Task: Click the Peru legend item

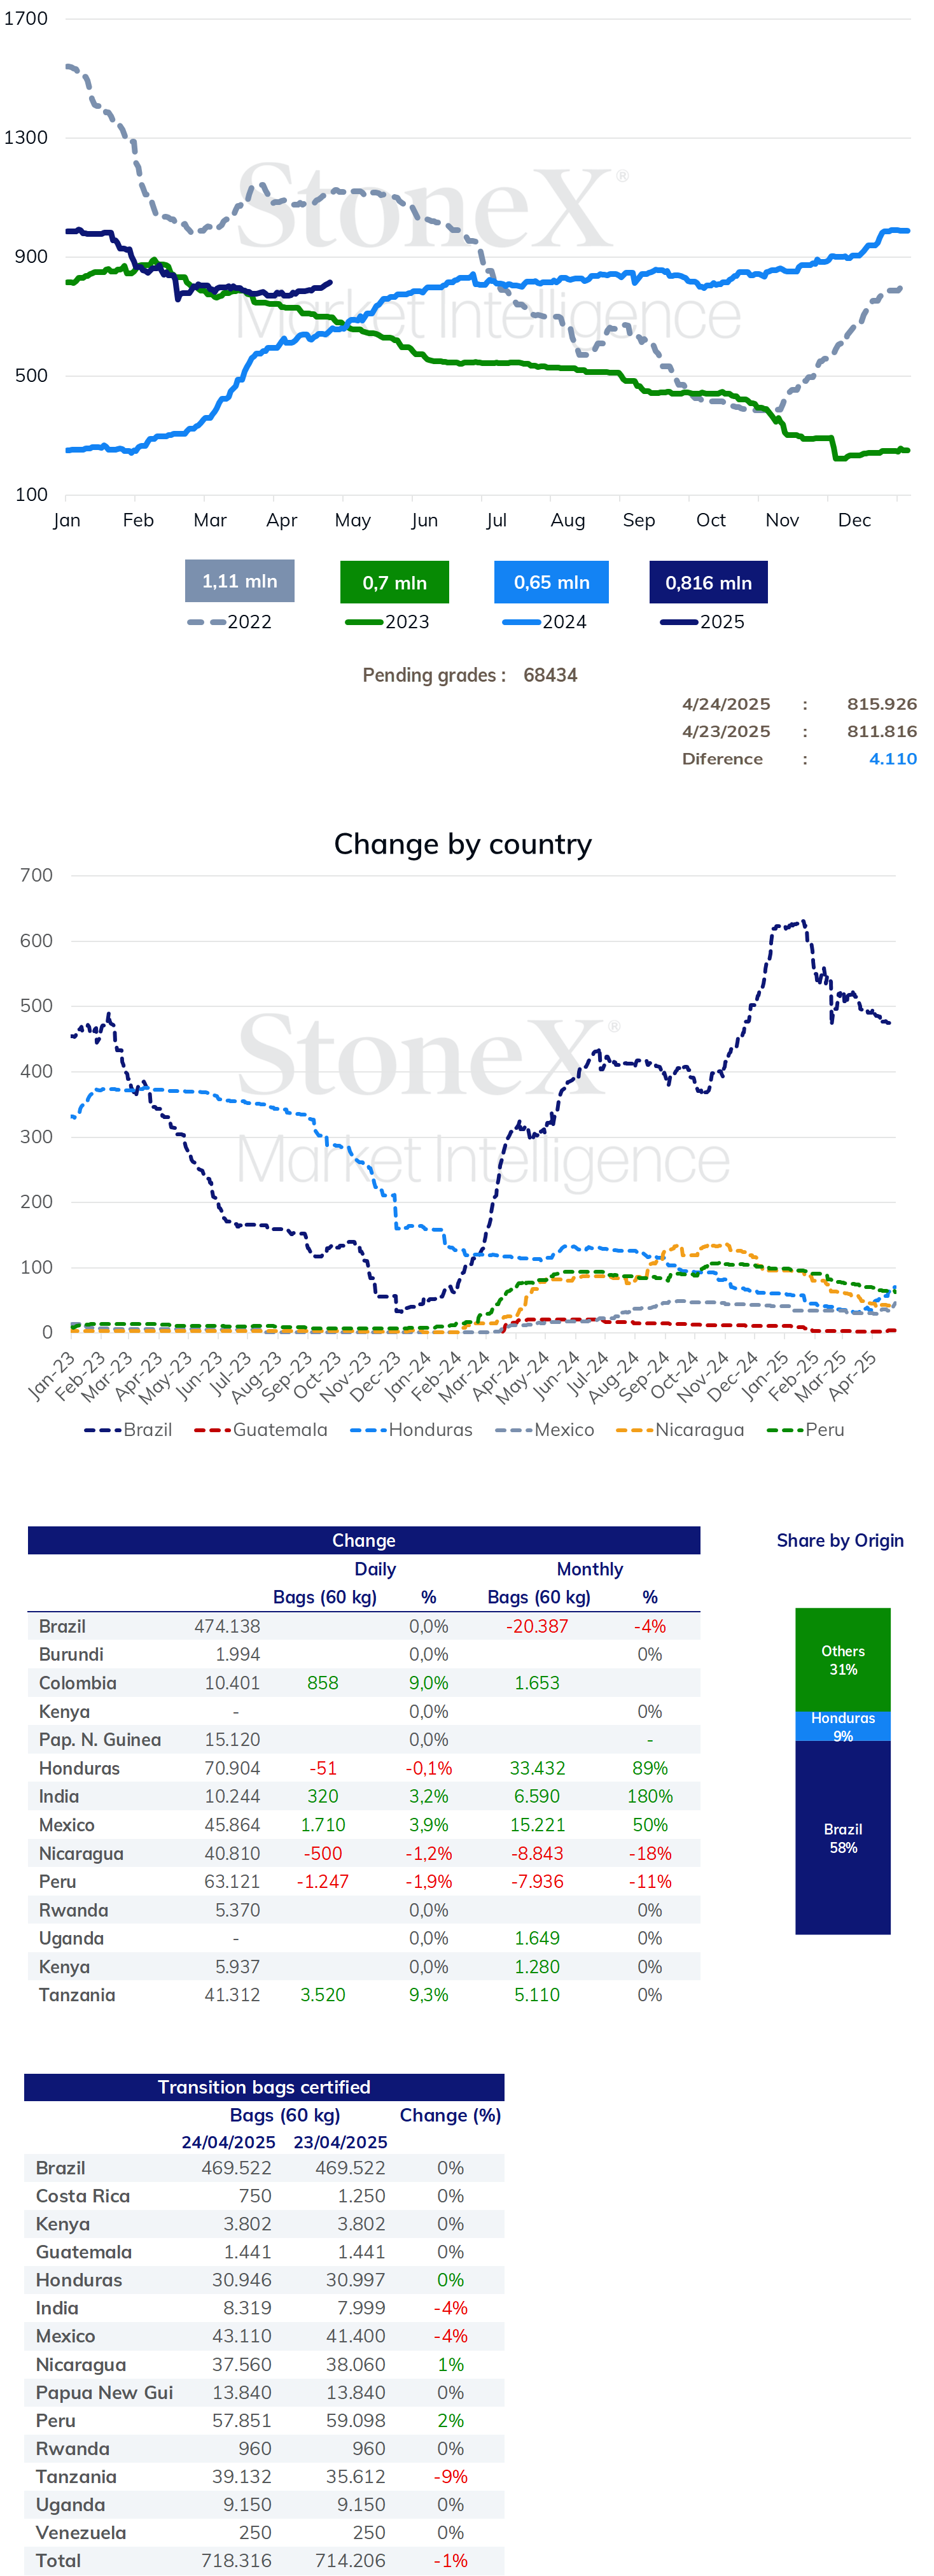Action: (805, 1430)
